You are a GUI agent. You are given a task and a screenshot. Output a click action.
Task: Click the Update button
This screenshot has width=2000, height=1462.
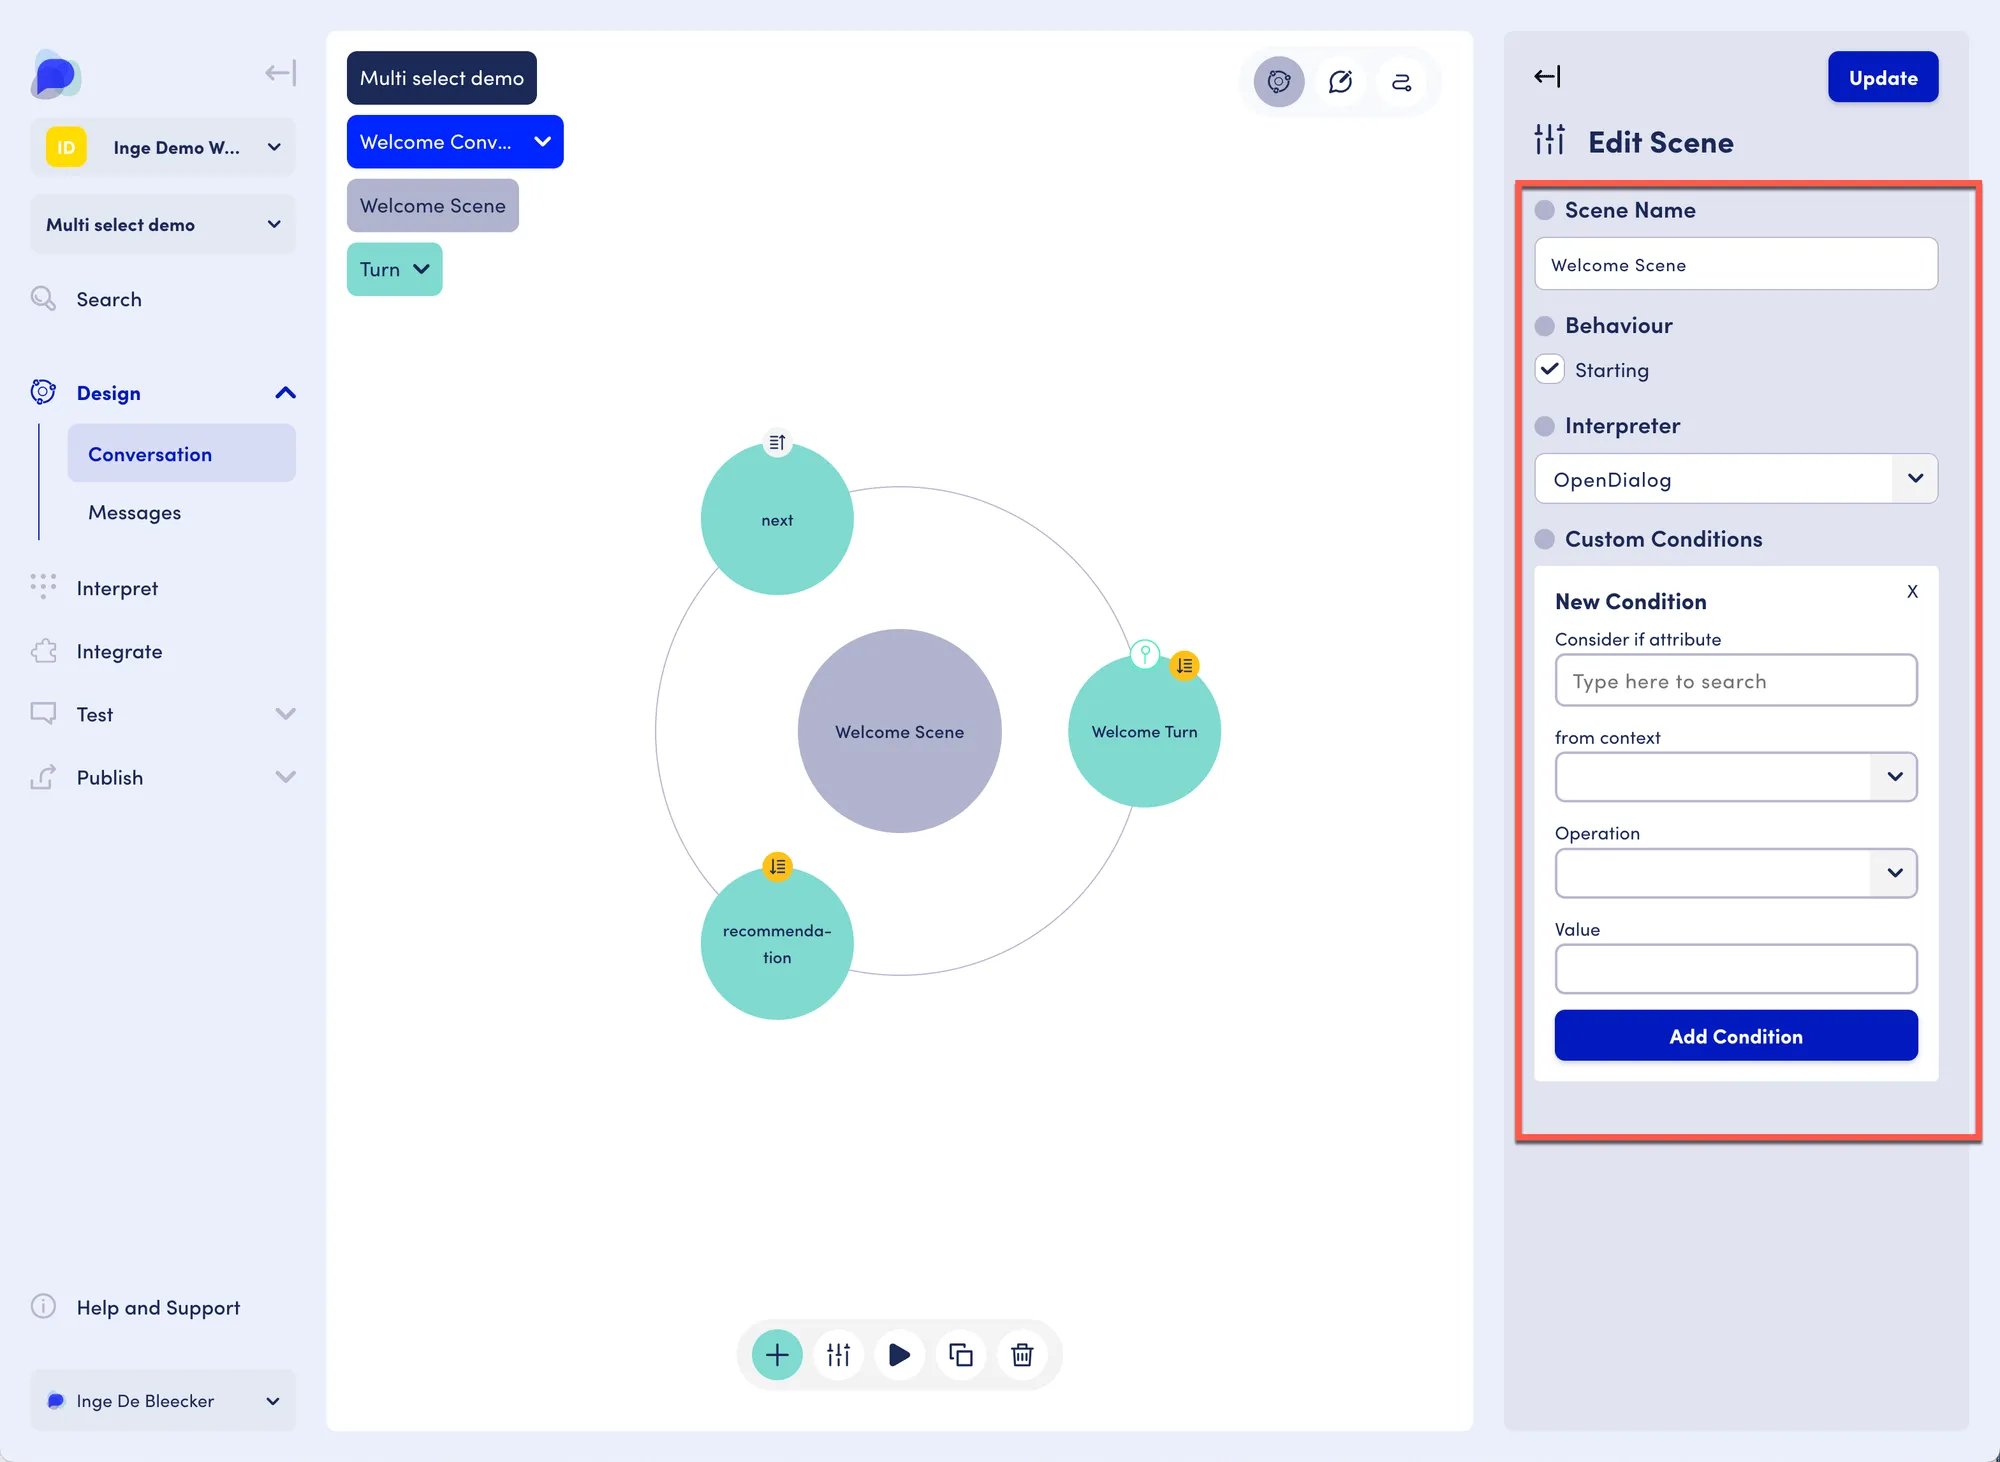[x=1883, y=77]
